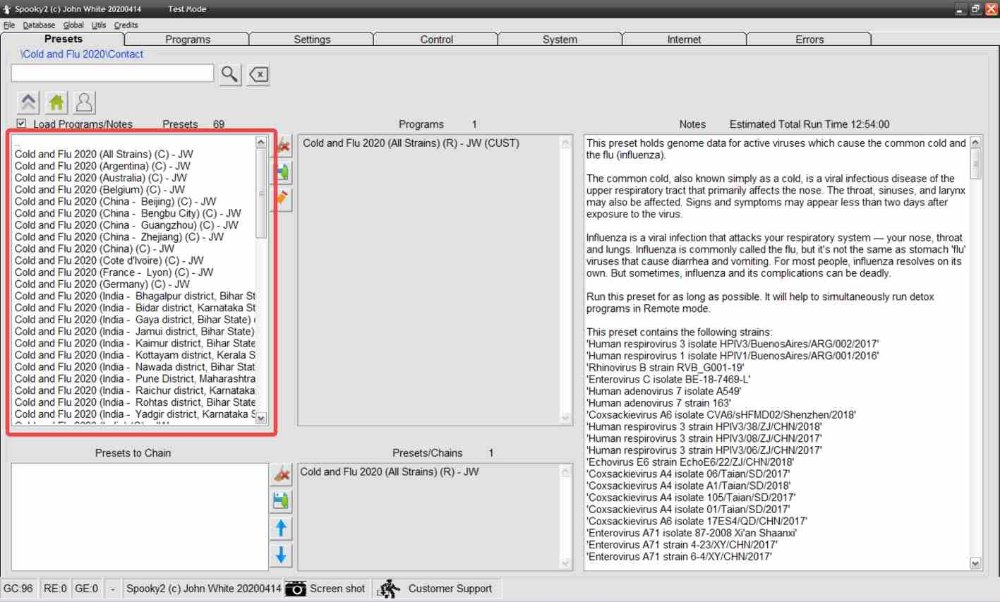This screenshot has width=1000, height=602.
Task: Go up one level with double-chevron icon
Action: (28, 101)
